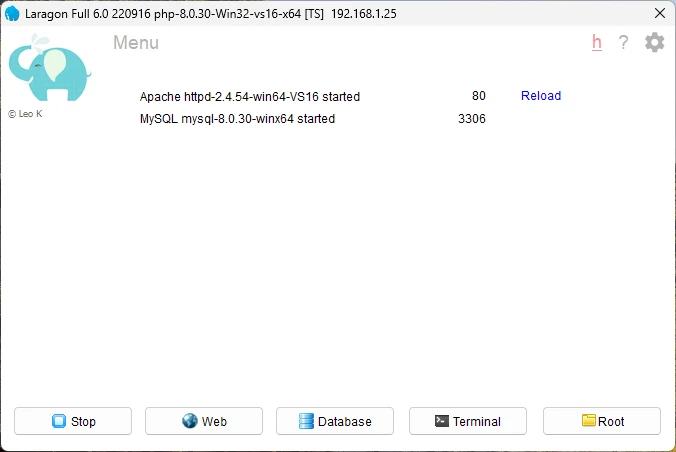This screenshot has width=676, height=452.
Task: Open help via the question mark
Action: point(623,42)
